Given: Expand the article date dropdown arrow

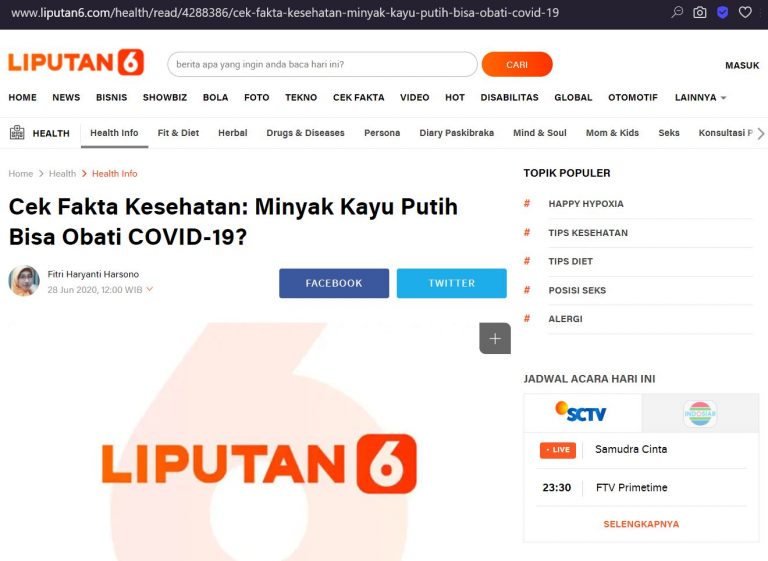Looking at the screenshot, I should point(150,289).
